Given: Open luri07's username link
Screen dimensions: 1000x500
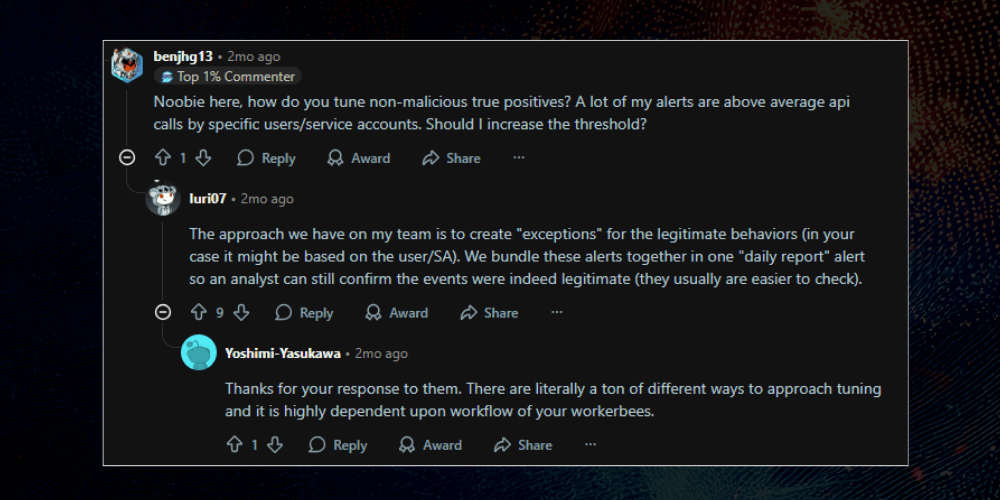Looking at the screenshot, I should (208, 199).
